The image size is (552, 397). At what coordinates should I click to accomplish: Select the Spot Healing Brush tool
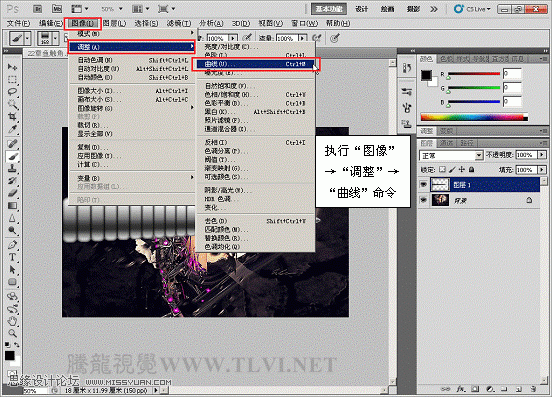click(12, 144)
